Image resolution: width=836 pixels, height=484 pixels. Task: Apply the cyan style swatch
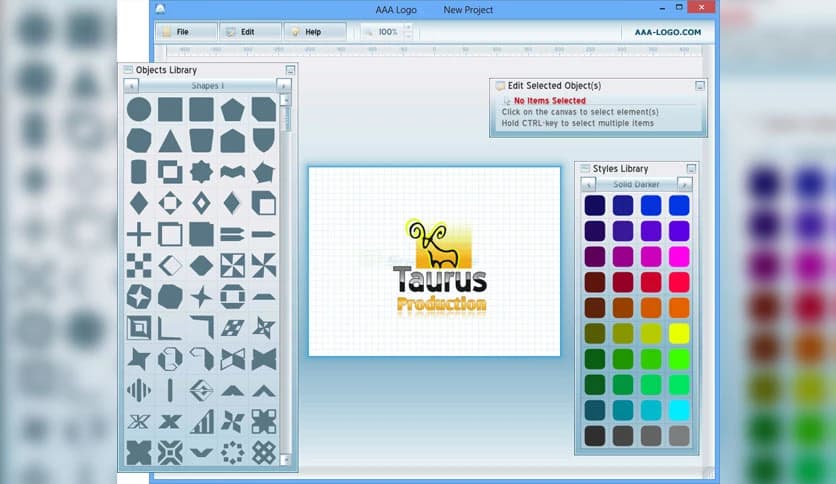[679, 410]
